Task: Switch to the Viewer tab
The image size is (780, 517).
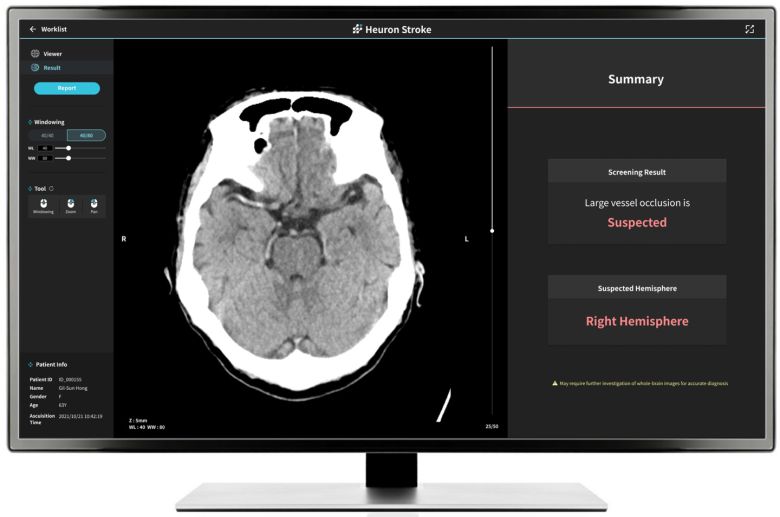Action: (x=52, y=54)
